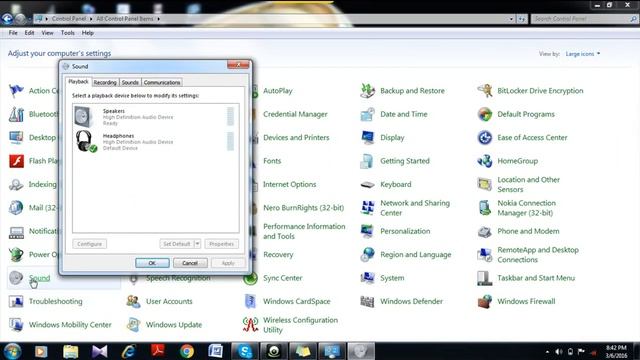Open the Edit menu
The height and width of the screenshot is (360, 640).
[29, 33]
